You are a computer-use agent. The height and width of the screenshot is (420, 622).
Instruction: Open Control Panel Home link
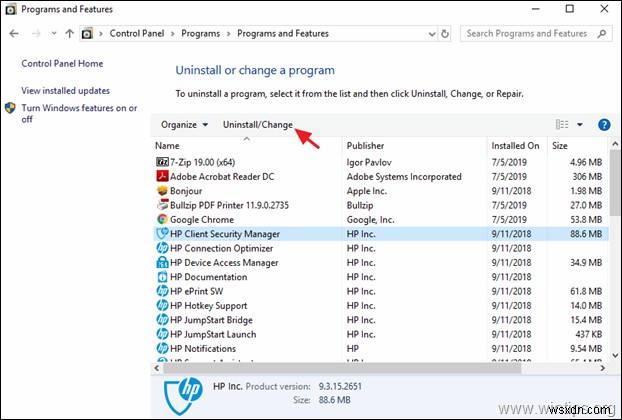tap(62, 64)
